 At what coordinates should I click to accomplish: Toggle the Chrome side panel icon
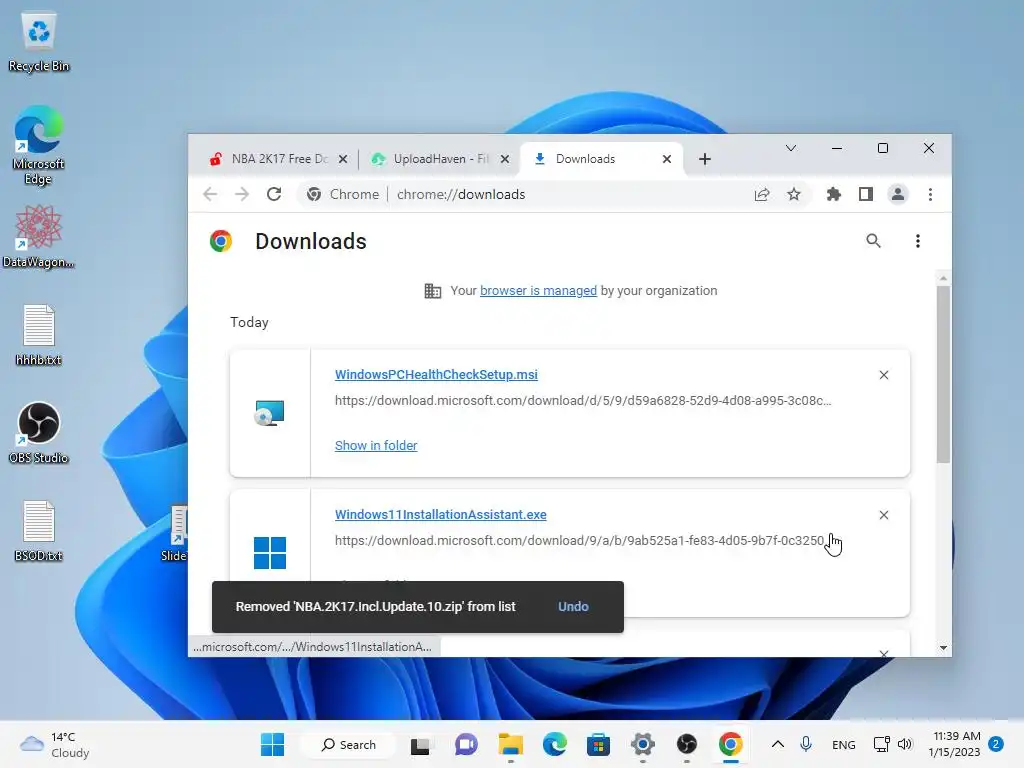click(866, 194)
